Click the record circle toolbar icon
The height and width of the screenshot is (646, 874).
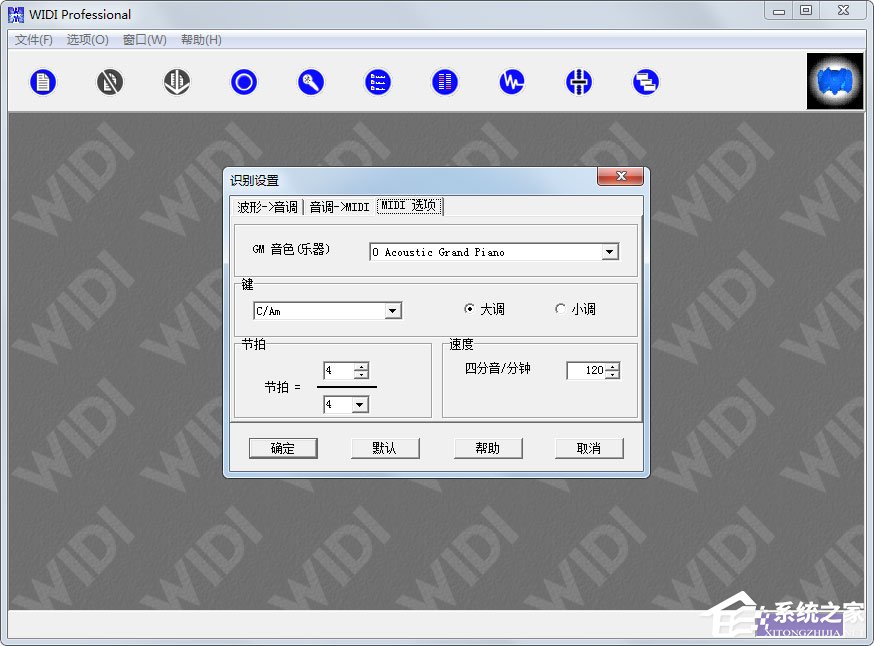(x=244, y=82)
